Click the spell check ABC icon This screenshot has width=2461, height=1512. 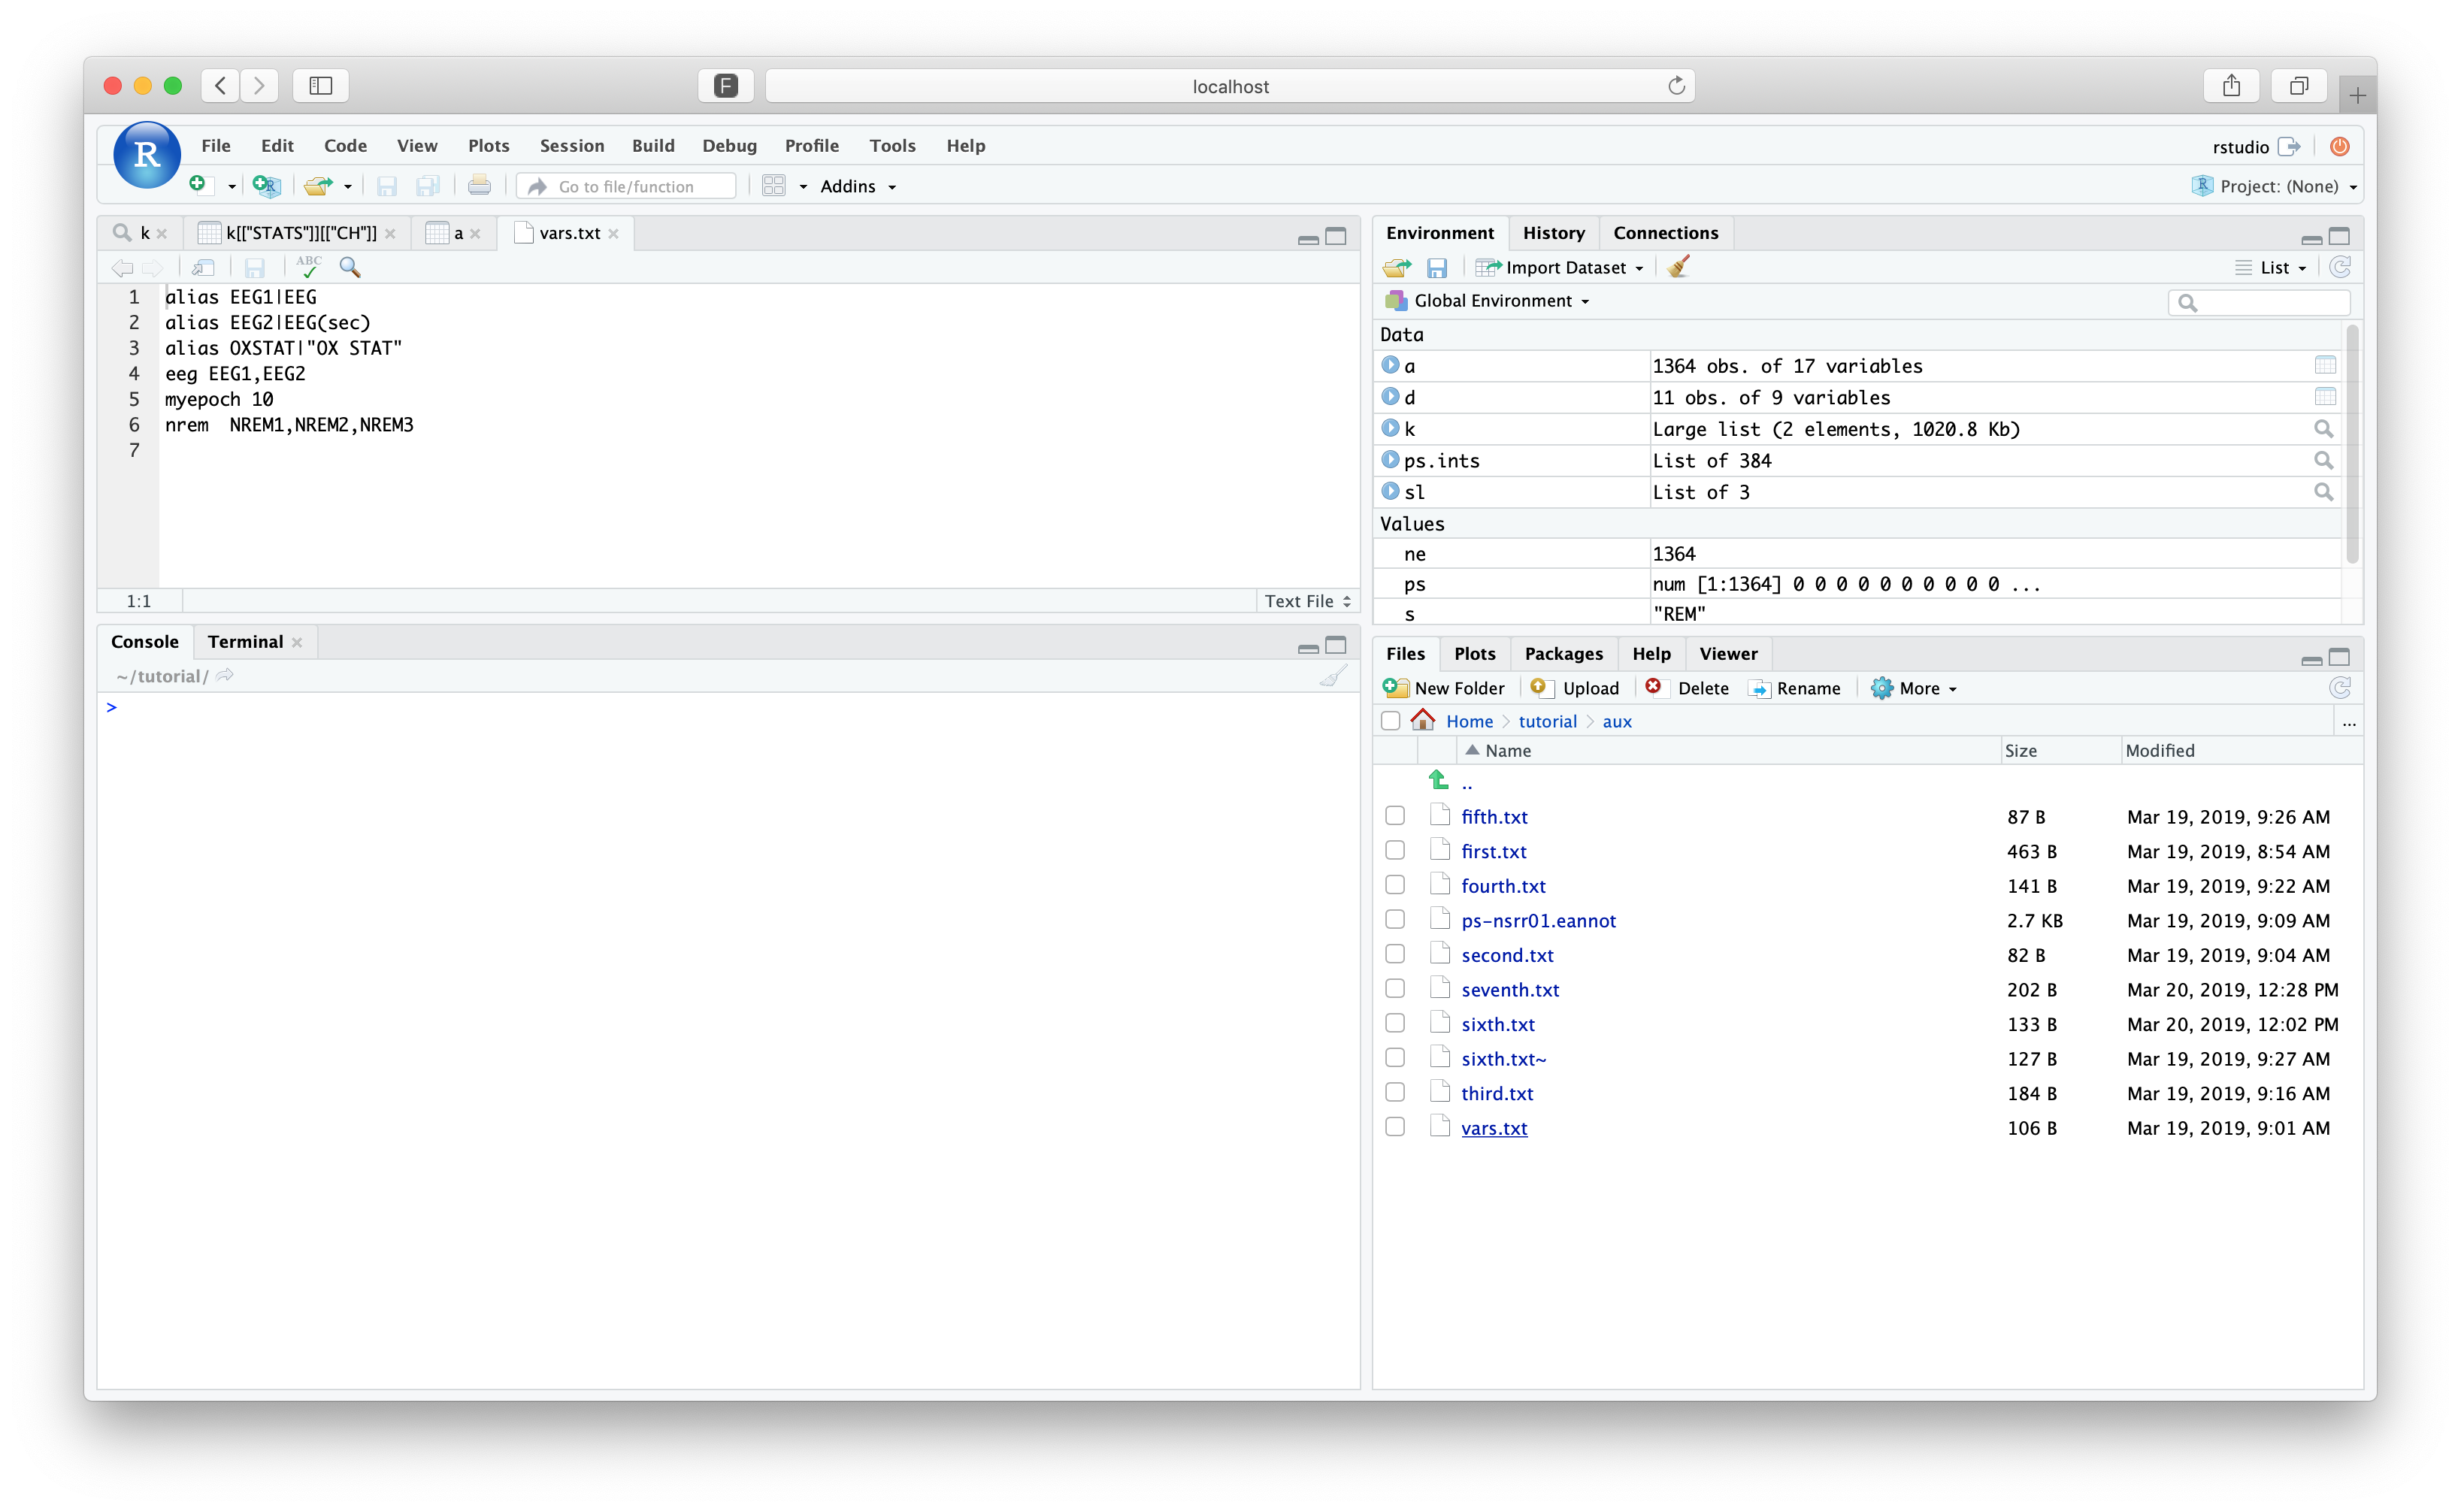click(308, 267)
